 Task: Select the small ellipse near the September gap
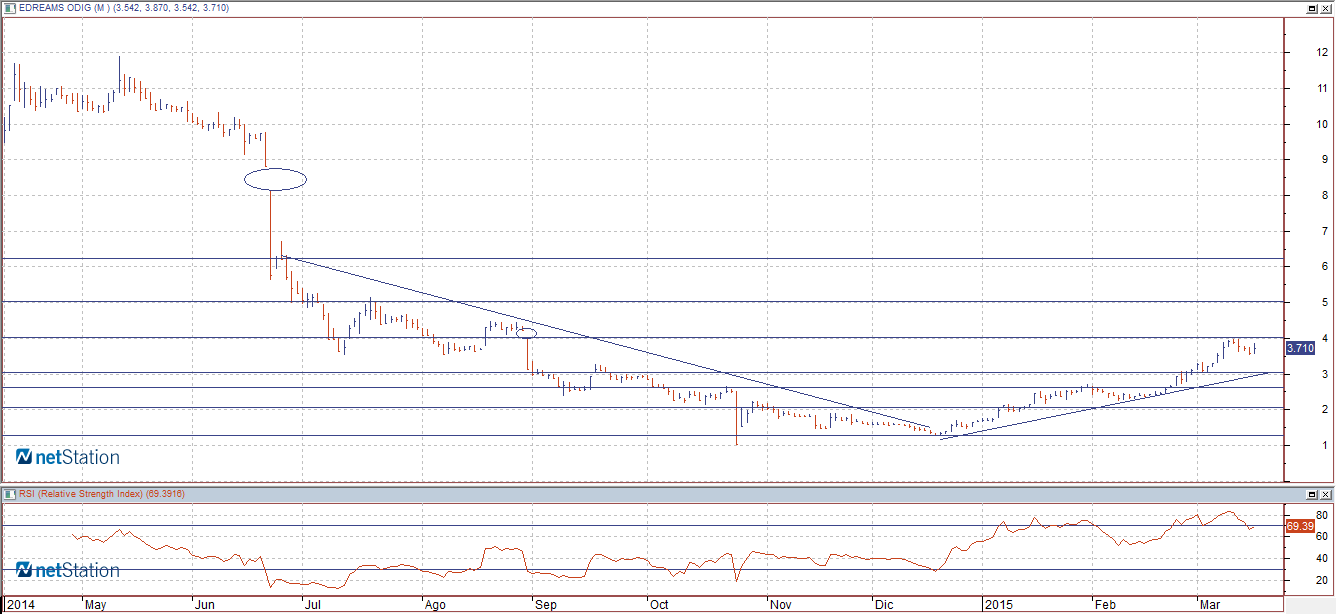[526, 333]
